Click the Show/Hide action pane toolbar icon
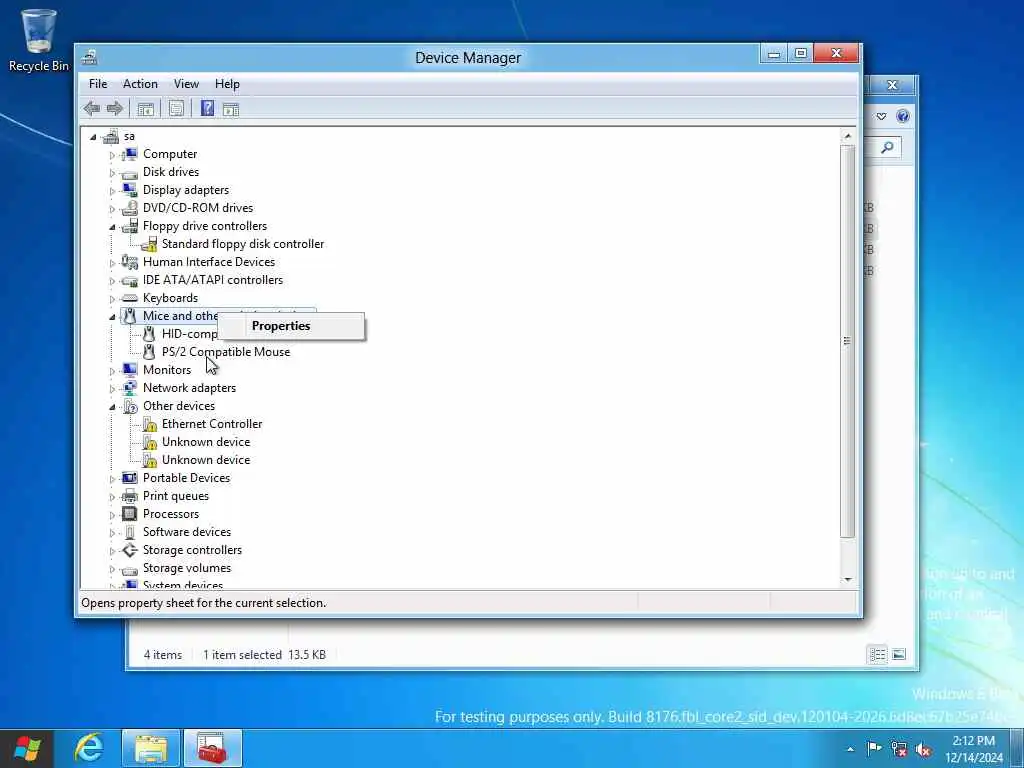The image size is (1024, 768). pyautogui.click(x=231, y=109)
